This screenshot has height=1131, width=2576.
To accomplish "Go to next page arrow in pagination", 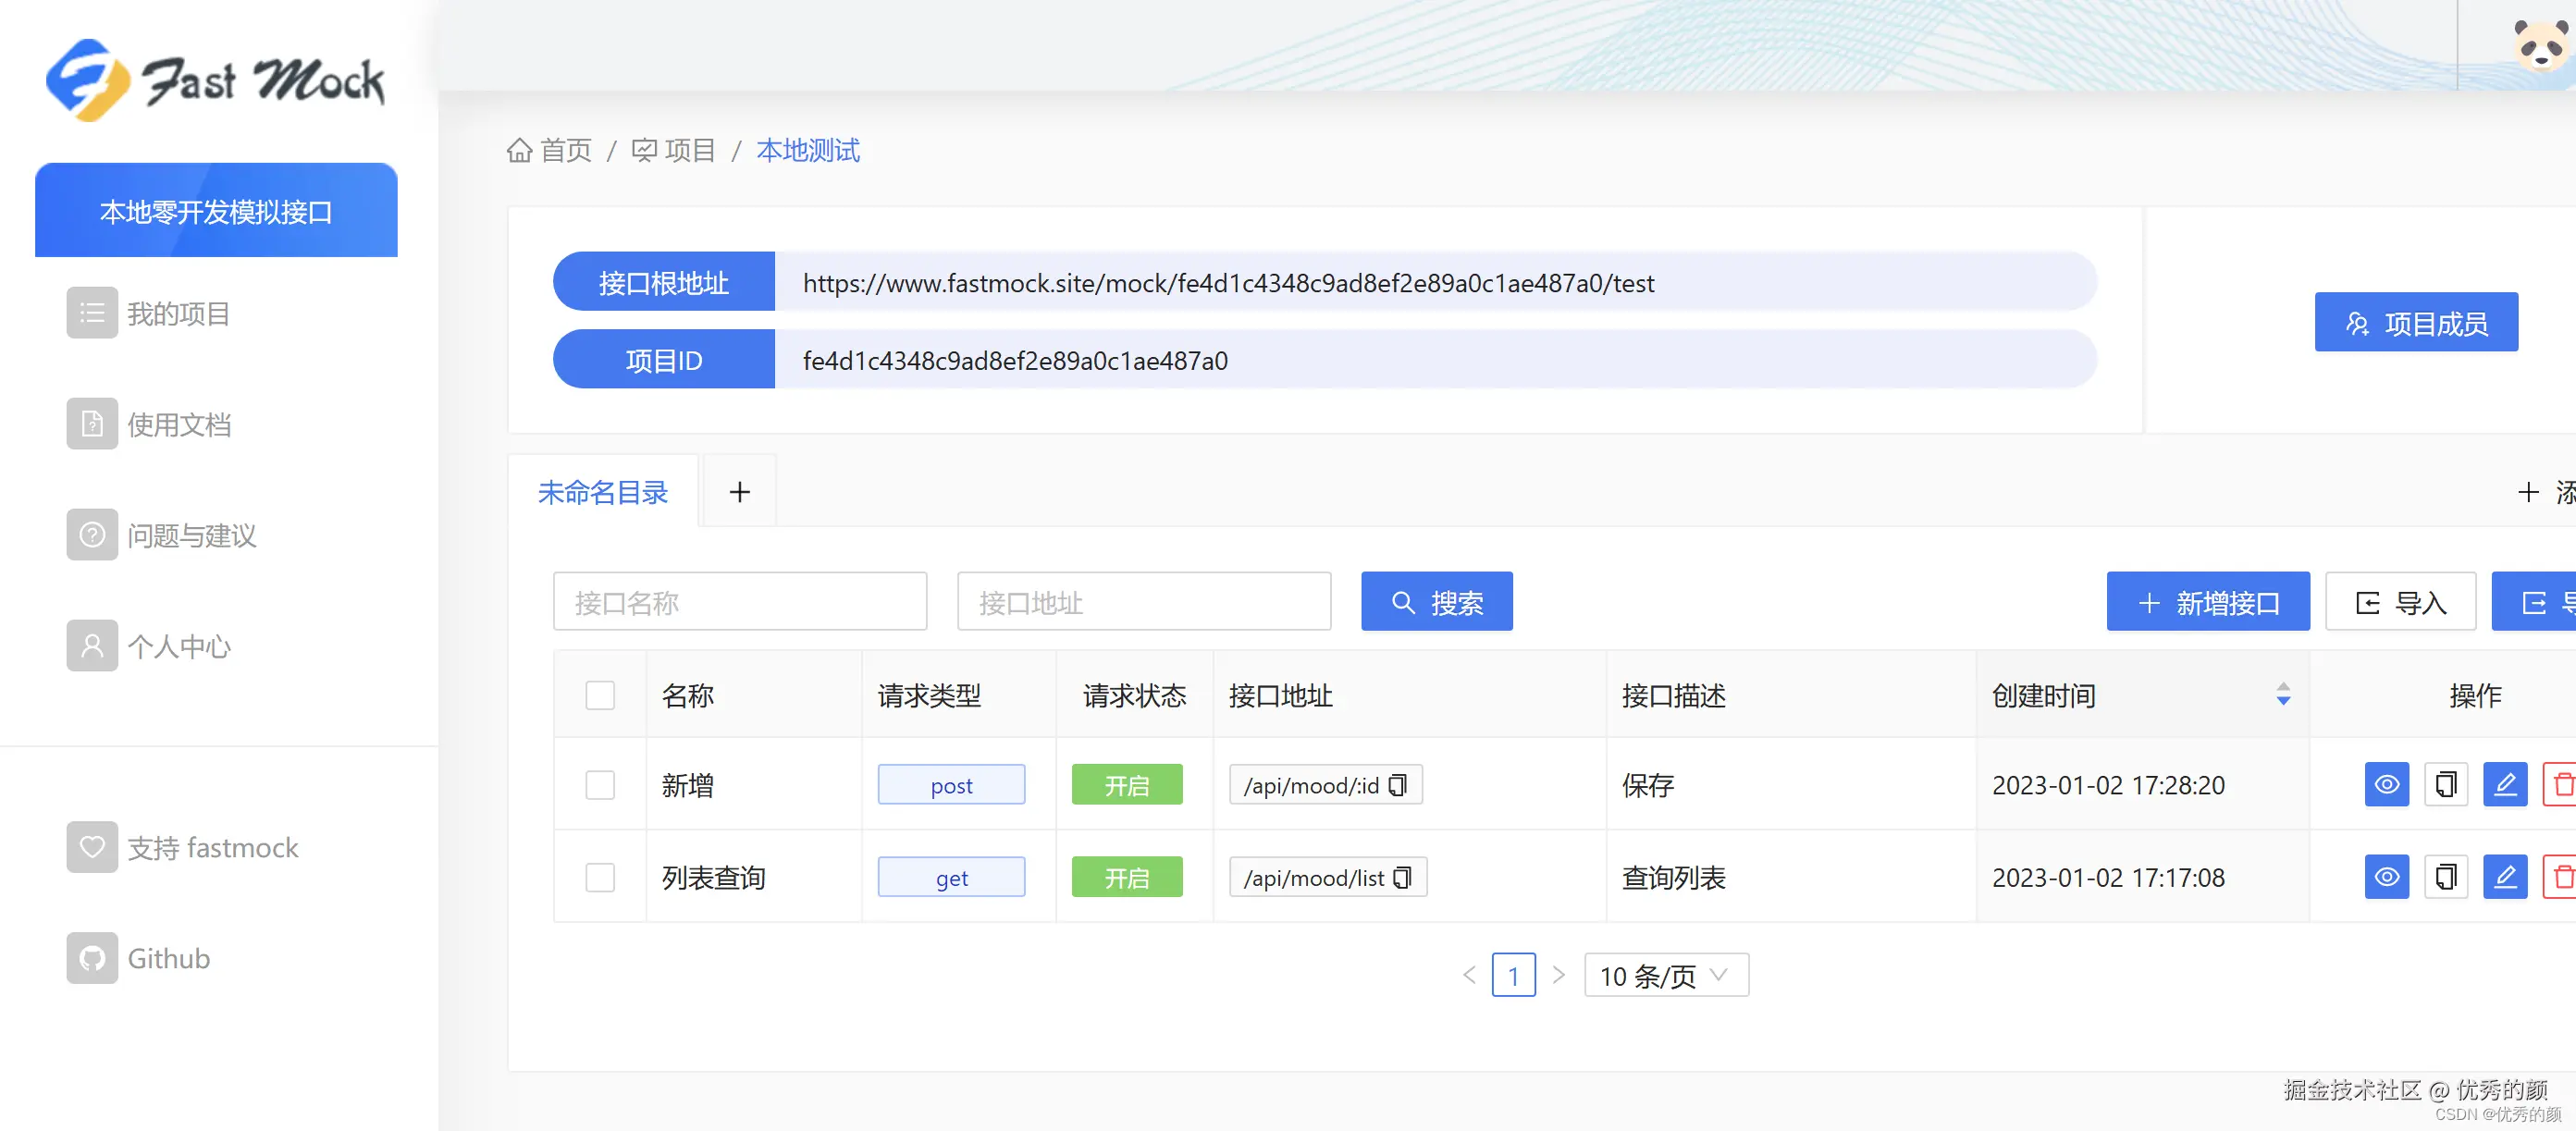I will 1558,975.
